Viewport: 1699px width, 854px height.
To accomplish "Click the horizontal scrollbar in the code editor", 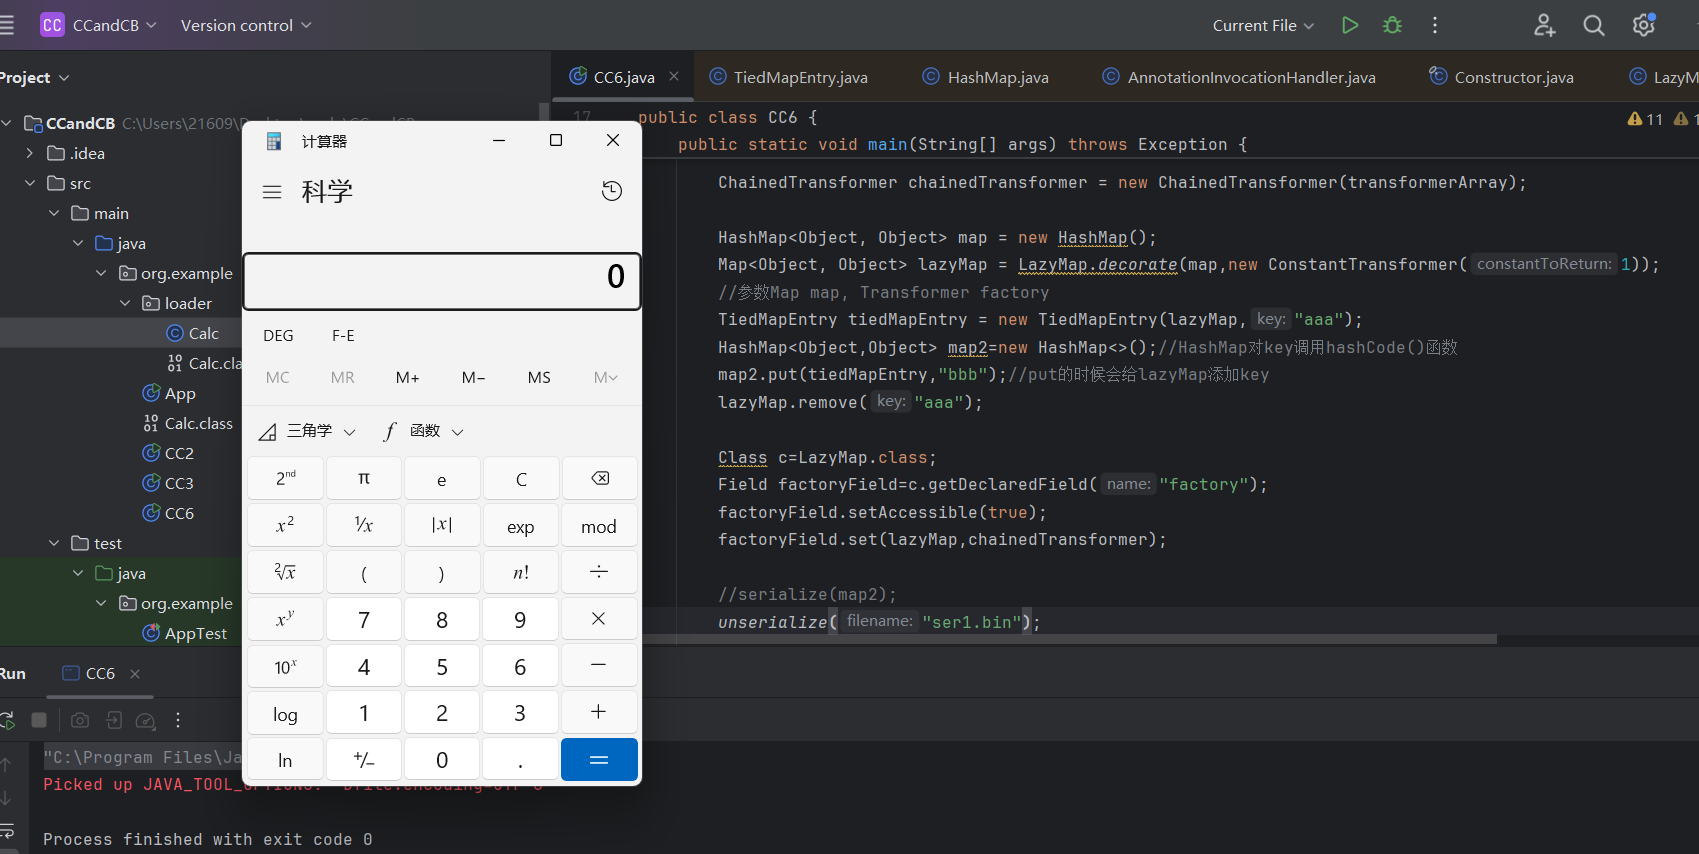I will (1070, 639).
